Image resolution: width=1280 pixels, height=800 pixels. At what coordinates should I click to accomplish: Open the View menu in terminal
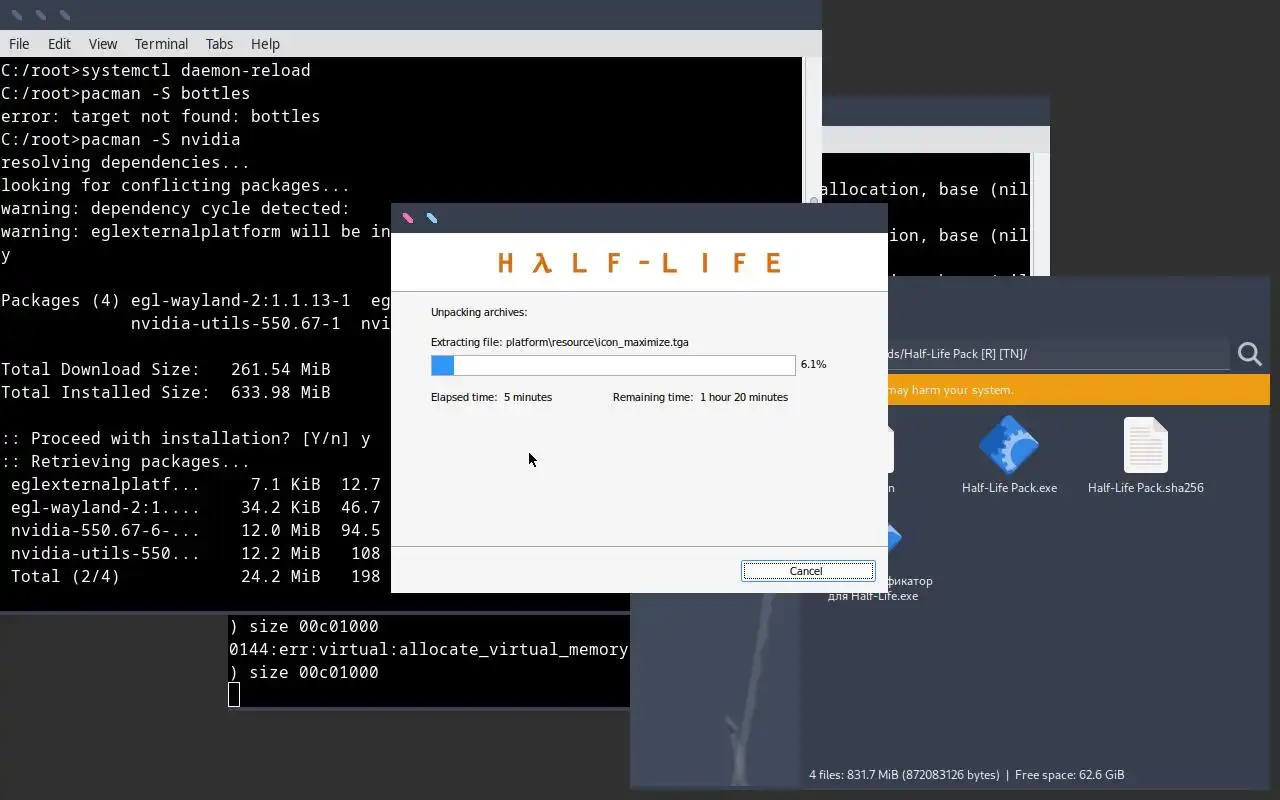tap(103, 44)
